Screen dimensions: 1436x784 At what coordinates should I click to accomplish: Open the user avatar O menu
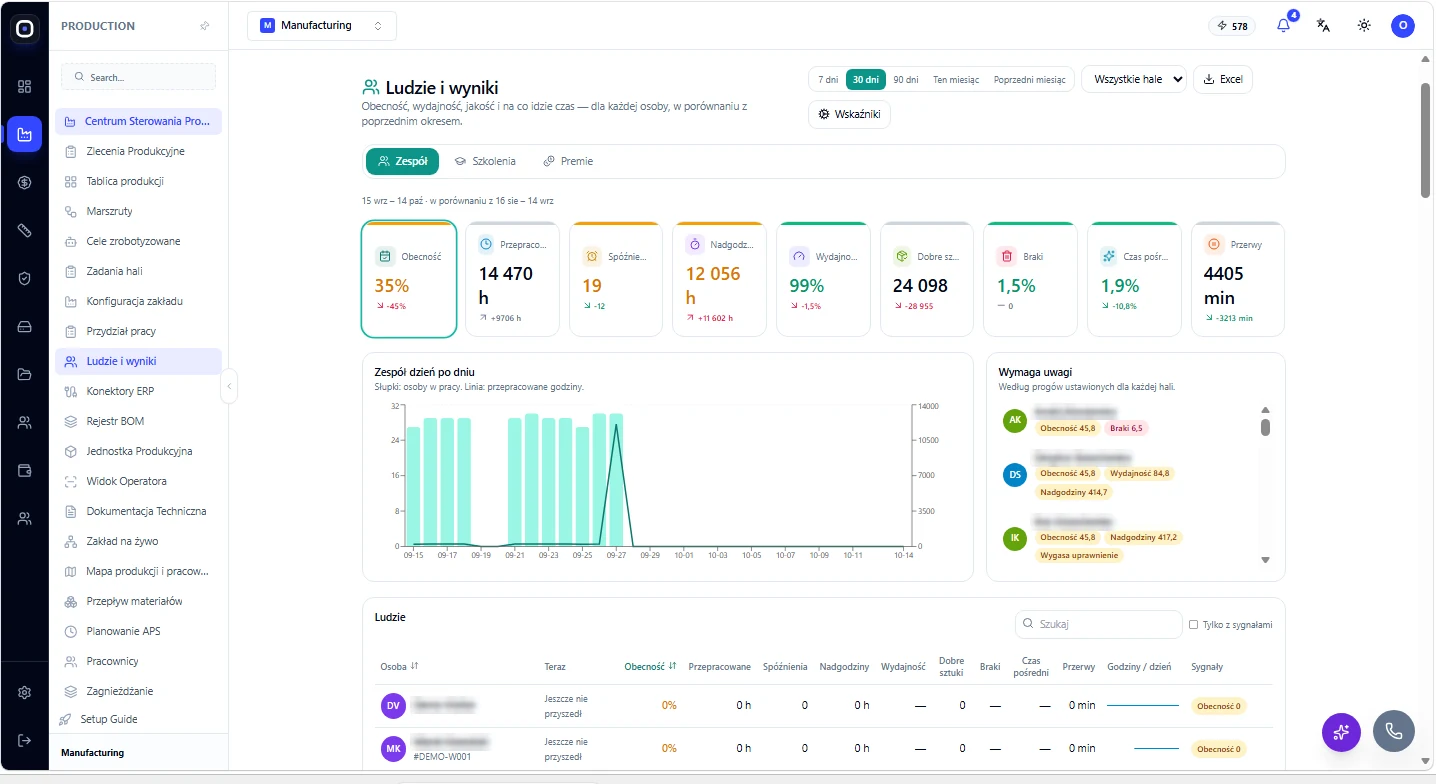(x=1403, y=26)
